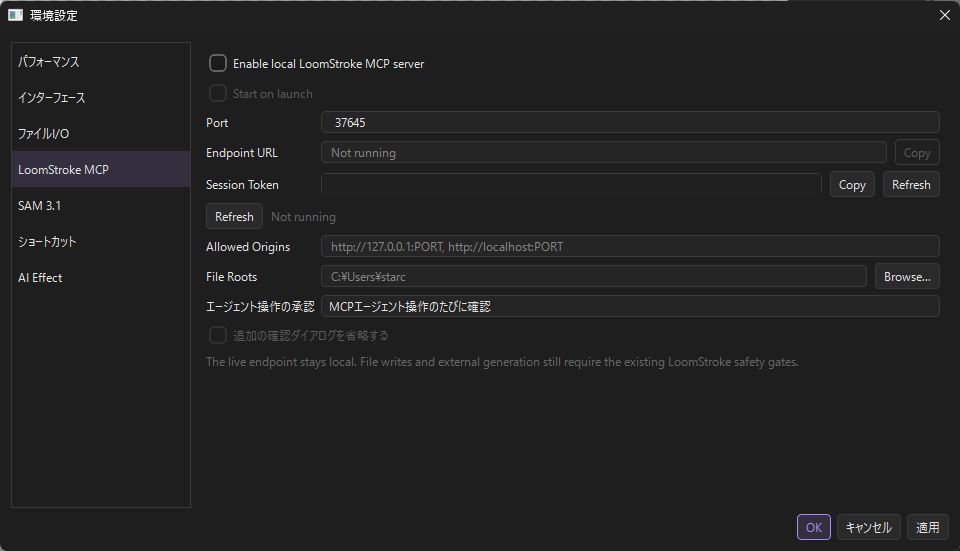Open the エージェント操作の承認 dropdown
Viewport: 960px width, 551px height.
[630, 306]
